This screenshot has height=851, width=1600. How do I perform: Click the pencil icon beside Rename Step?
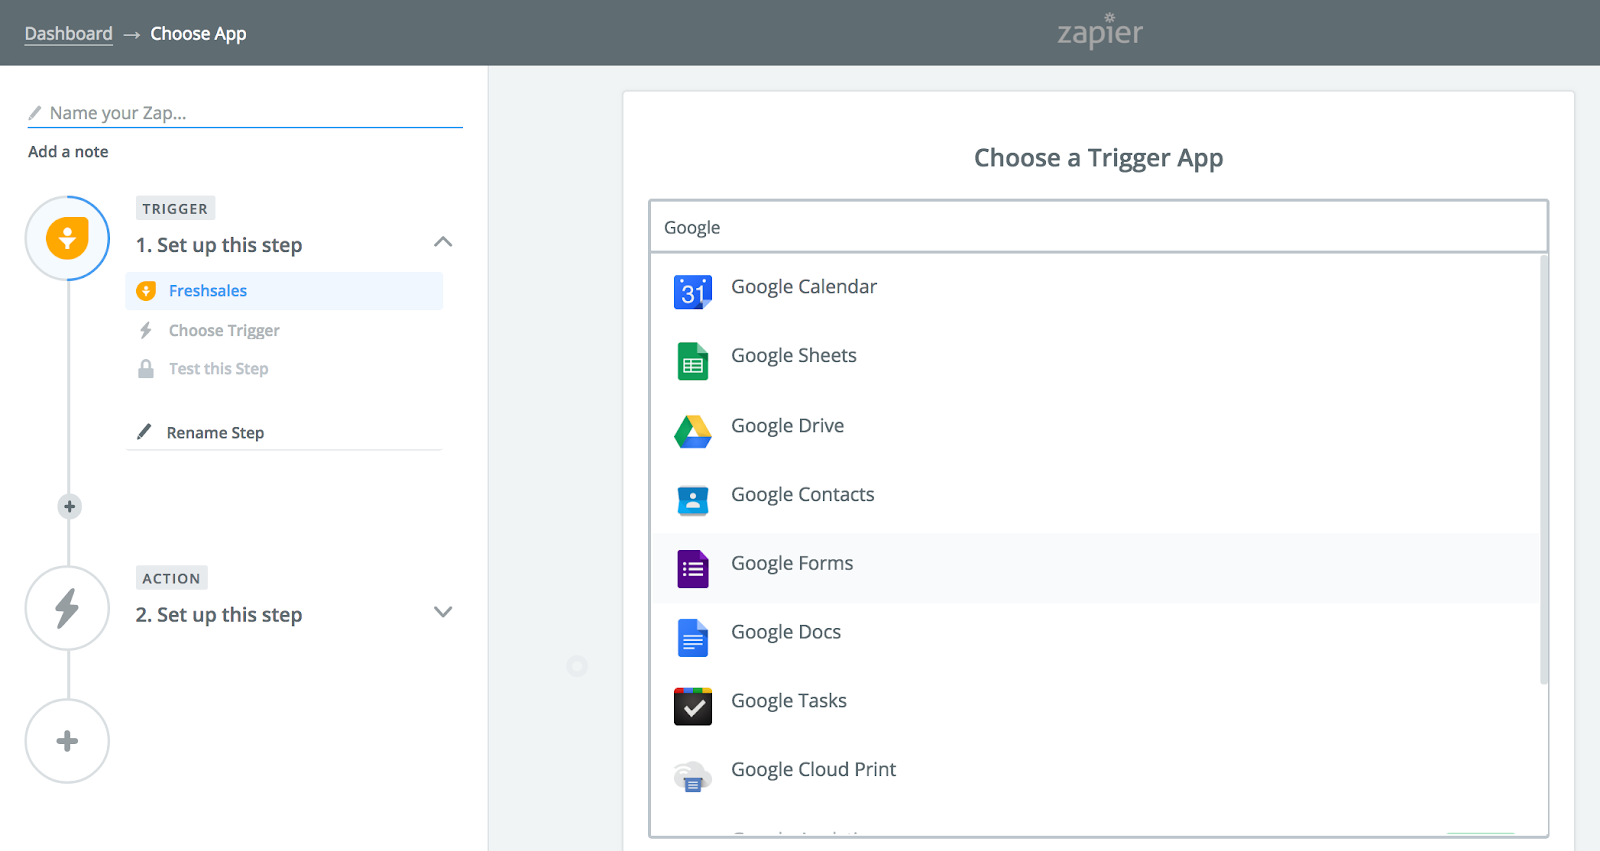tap(145, 432)
